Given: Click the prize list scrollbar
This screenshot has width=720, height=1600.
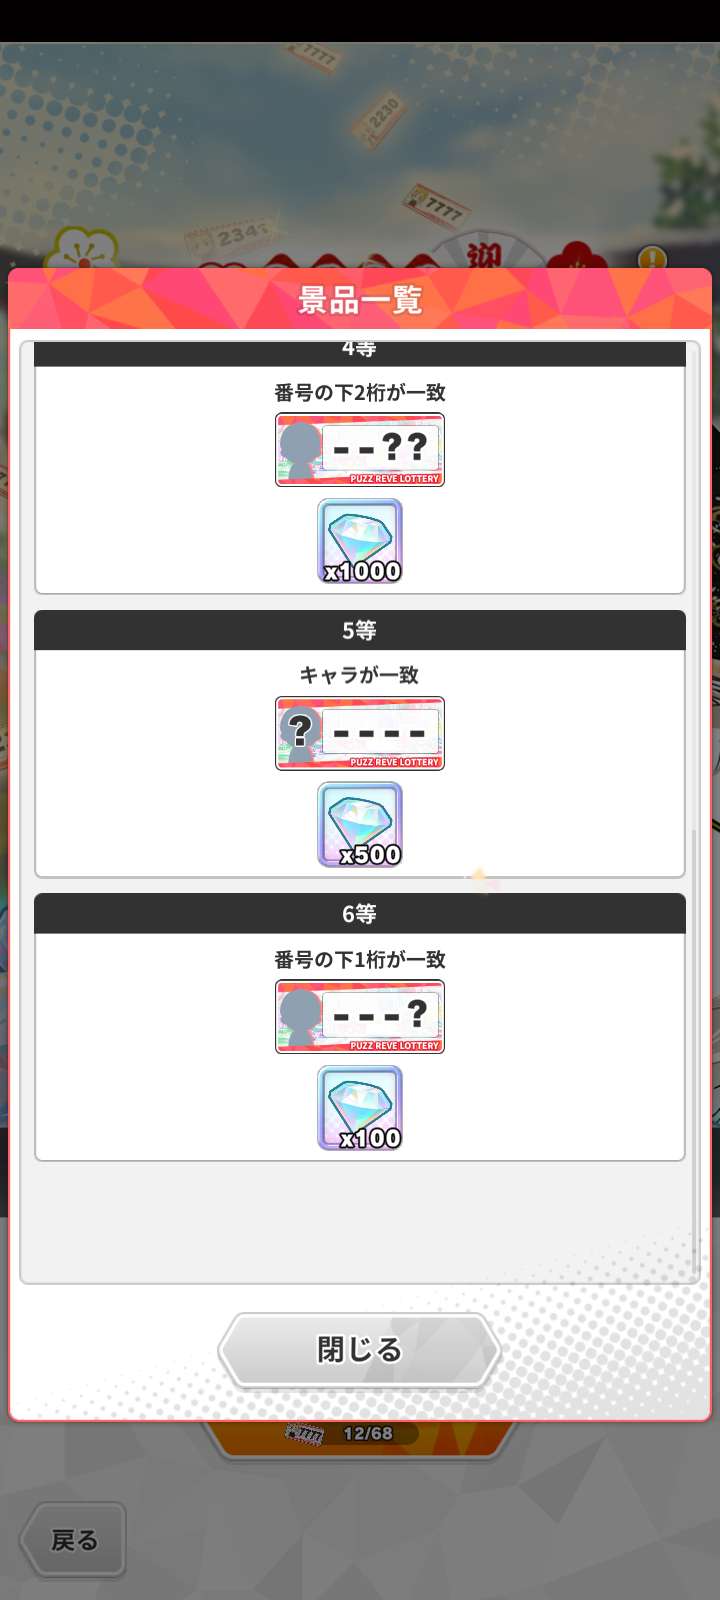Looking at the screenshot, I should tap(696, 1050).
